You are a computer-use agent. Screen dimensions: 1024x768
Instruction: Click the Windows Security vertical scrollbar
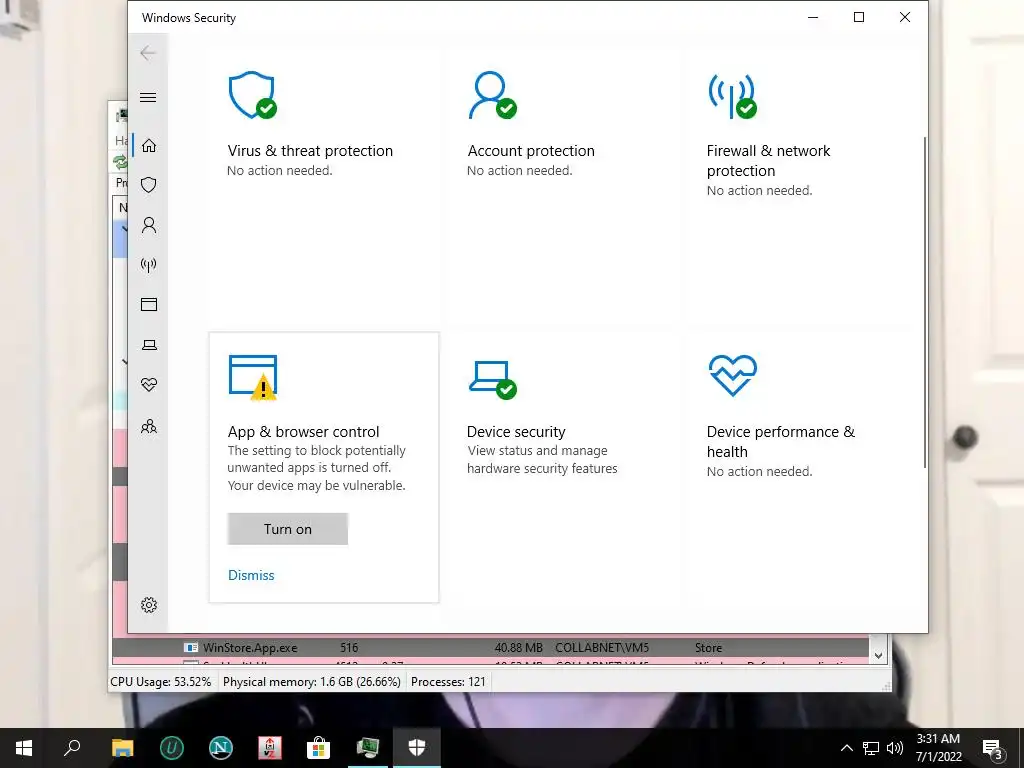pyautogui.click(x=925, y=302)
